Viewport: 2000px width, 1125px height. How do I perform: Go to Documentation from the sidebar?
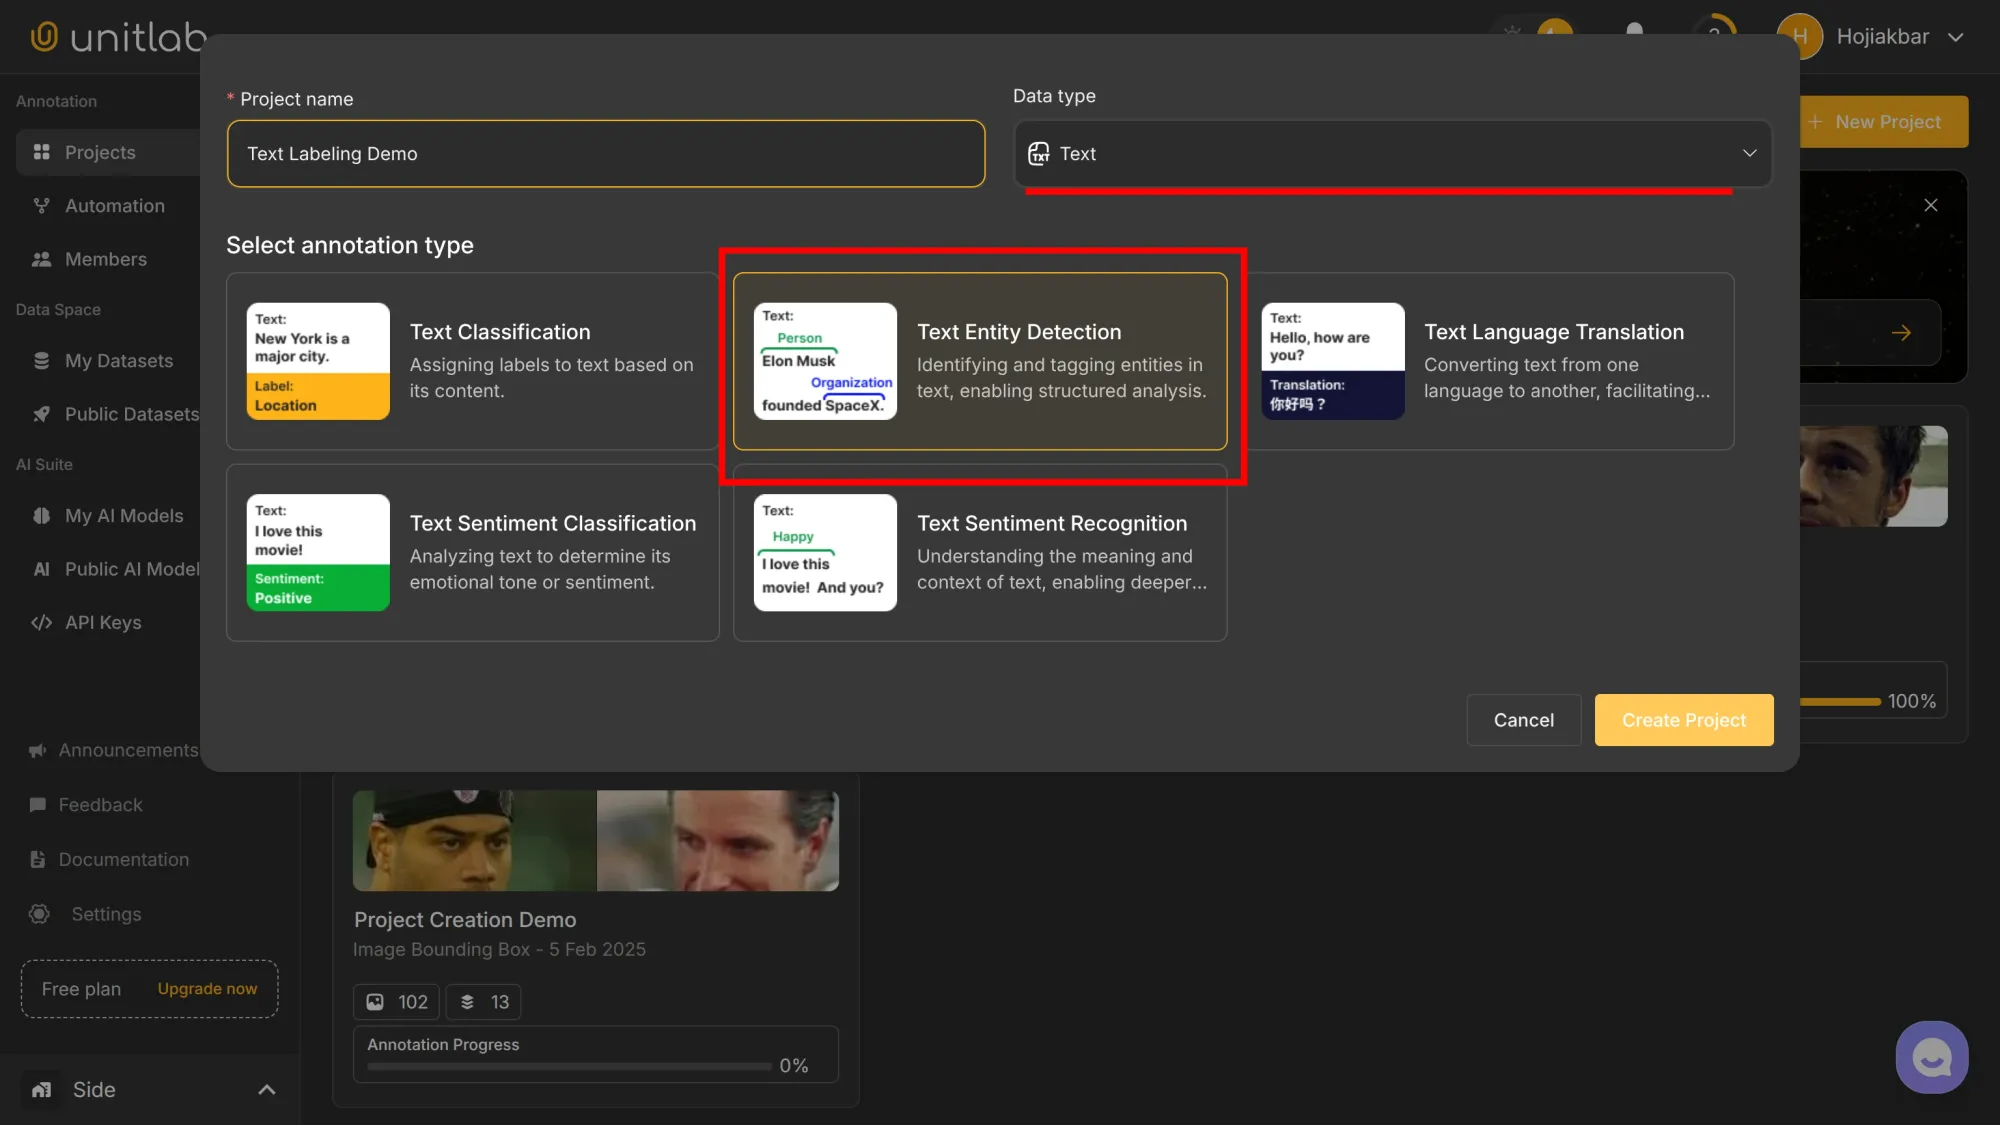(x=121, y=859)
